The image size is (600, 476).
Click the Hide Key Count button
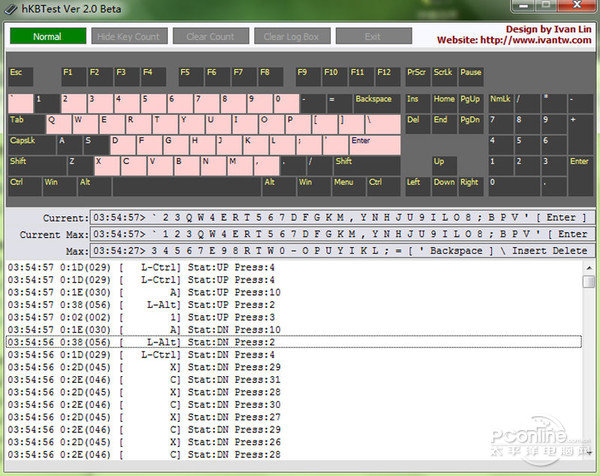click(129, 36)
